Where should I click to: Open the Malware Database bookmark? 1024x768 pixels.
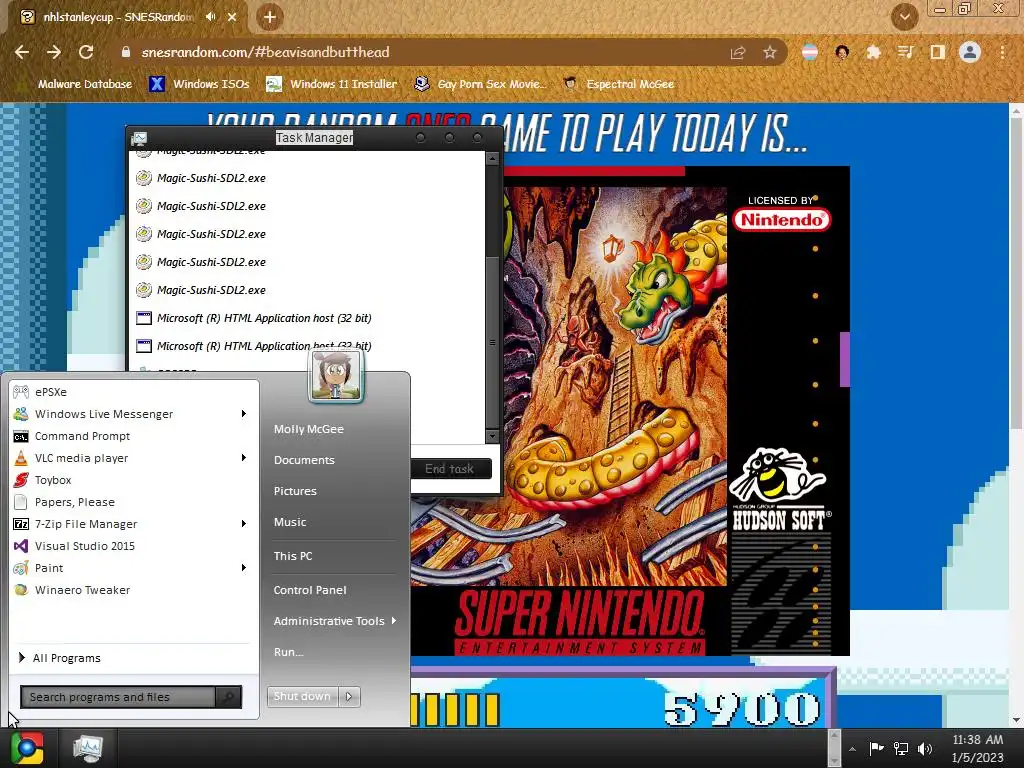[85, 84]
